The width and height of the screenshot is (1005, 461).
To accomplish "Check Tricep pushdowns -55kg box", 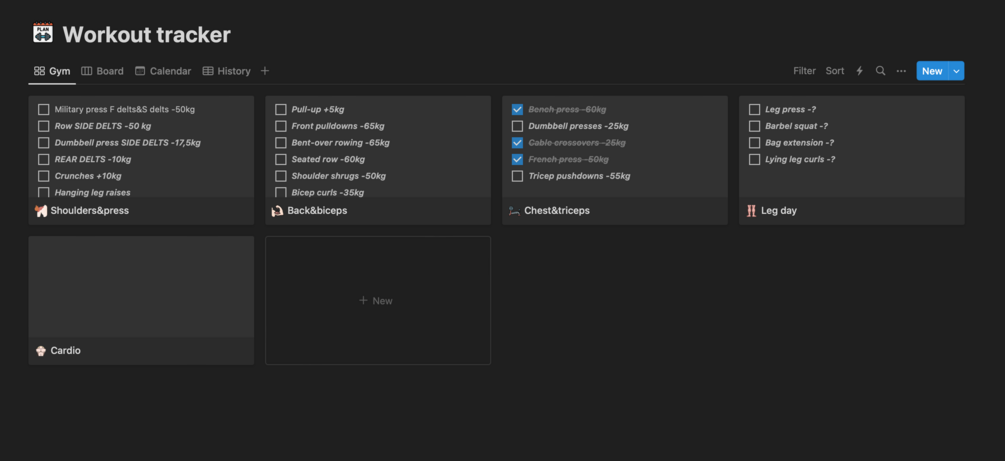I will (x=517, y=176).
